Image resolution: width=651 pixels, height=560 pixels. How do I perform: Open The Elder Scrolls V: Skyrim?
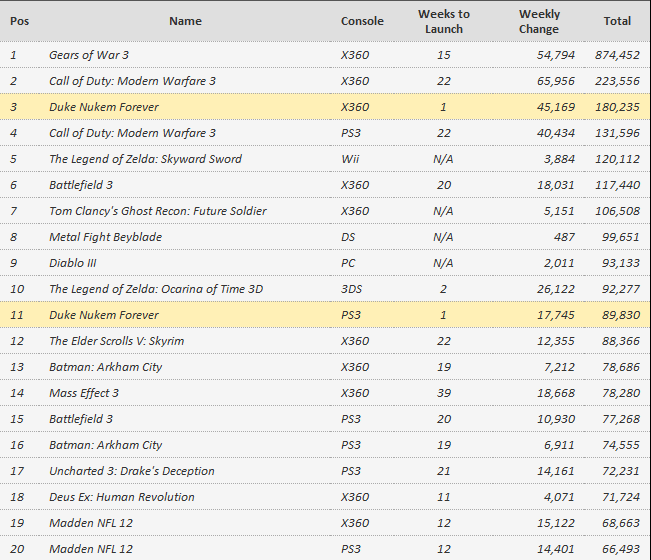(x=116, y=341)
